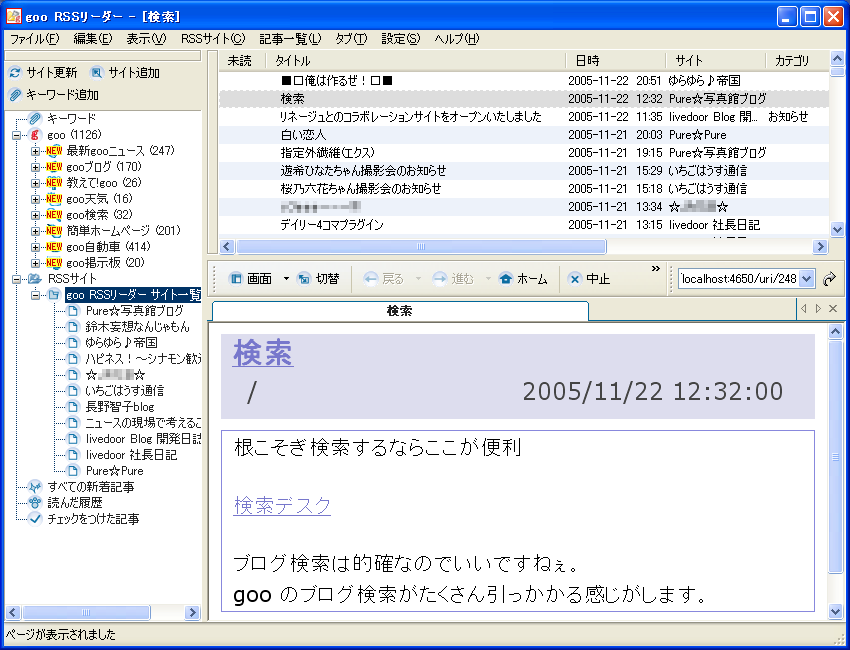Collapse the goo (1126) tree node
Screen dimensions: 850x650
click(x=17, y=135)
